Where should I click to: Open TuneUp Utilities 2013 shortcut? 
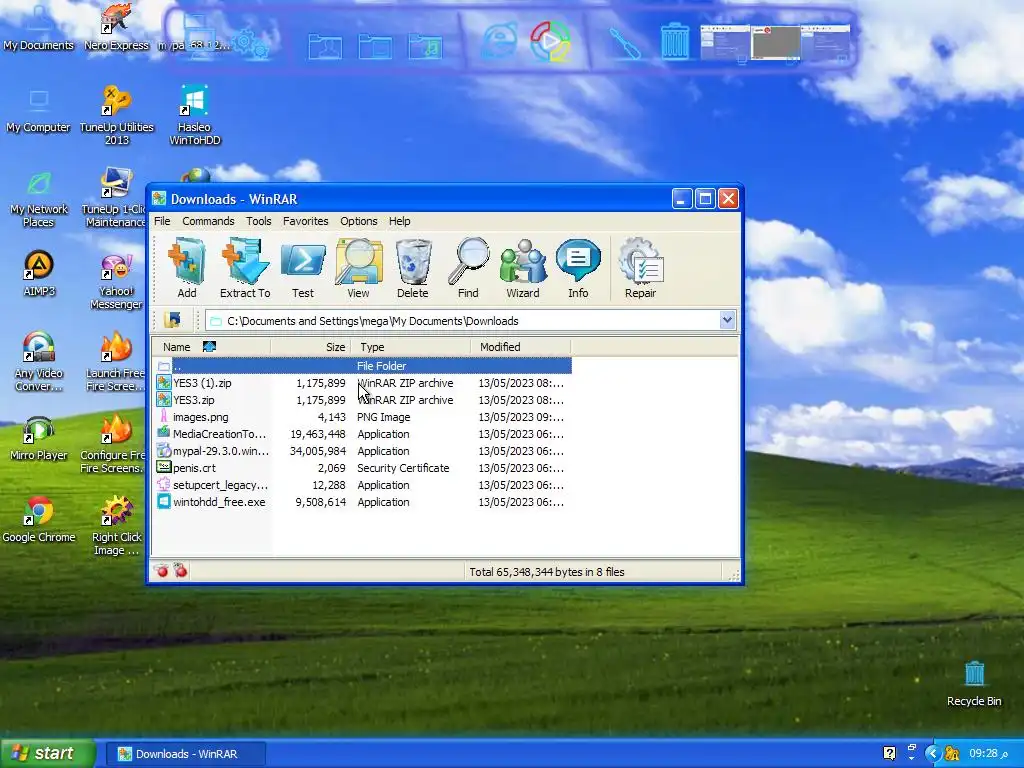(x=116, y=115)
